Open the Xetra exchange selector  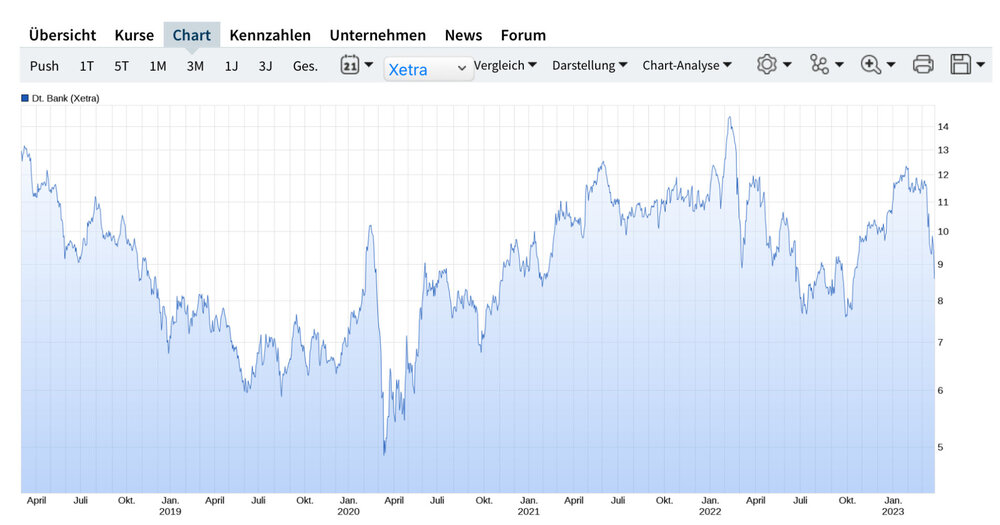click(429, 69)
